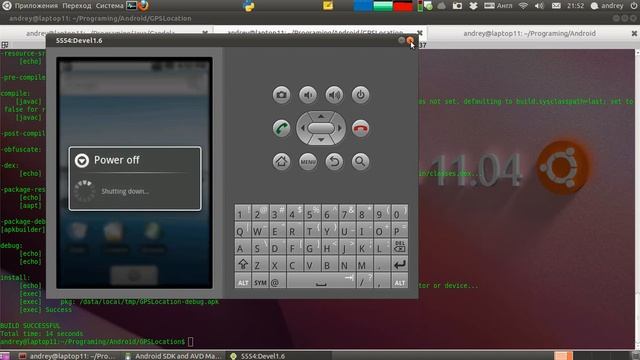The width and height of the screenshot is (640, 360).
Task: Click the D-pad left arrow
Action: (x=302, y=128)
